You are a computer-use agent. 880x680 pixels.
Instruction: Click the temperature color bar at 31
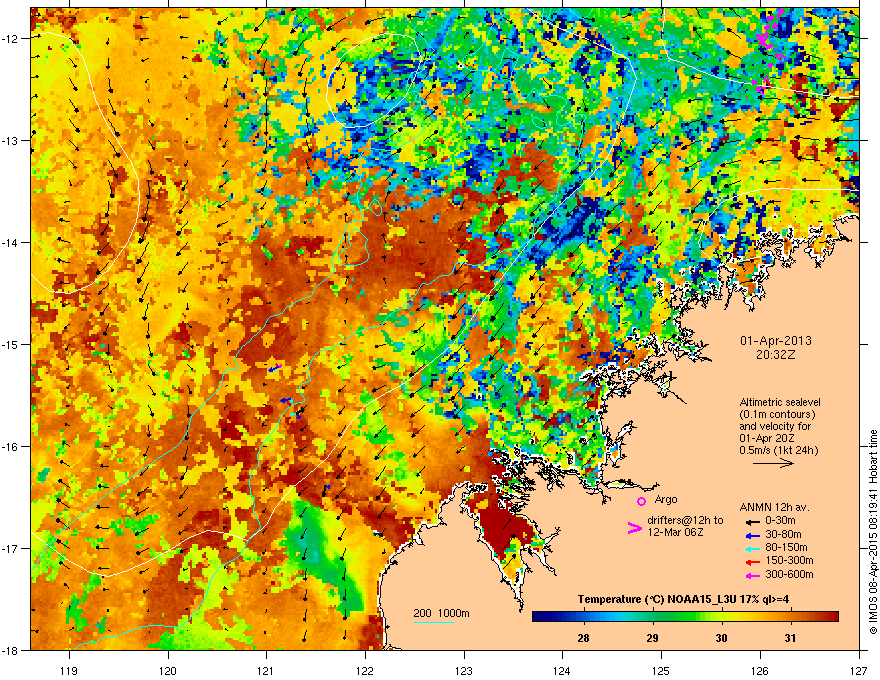click(x=791, y=617)
